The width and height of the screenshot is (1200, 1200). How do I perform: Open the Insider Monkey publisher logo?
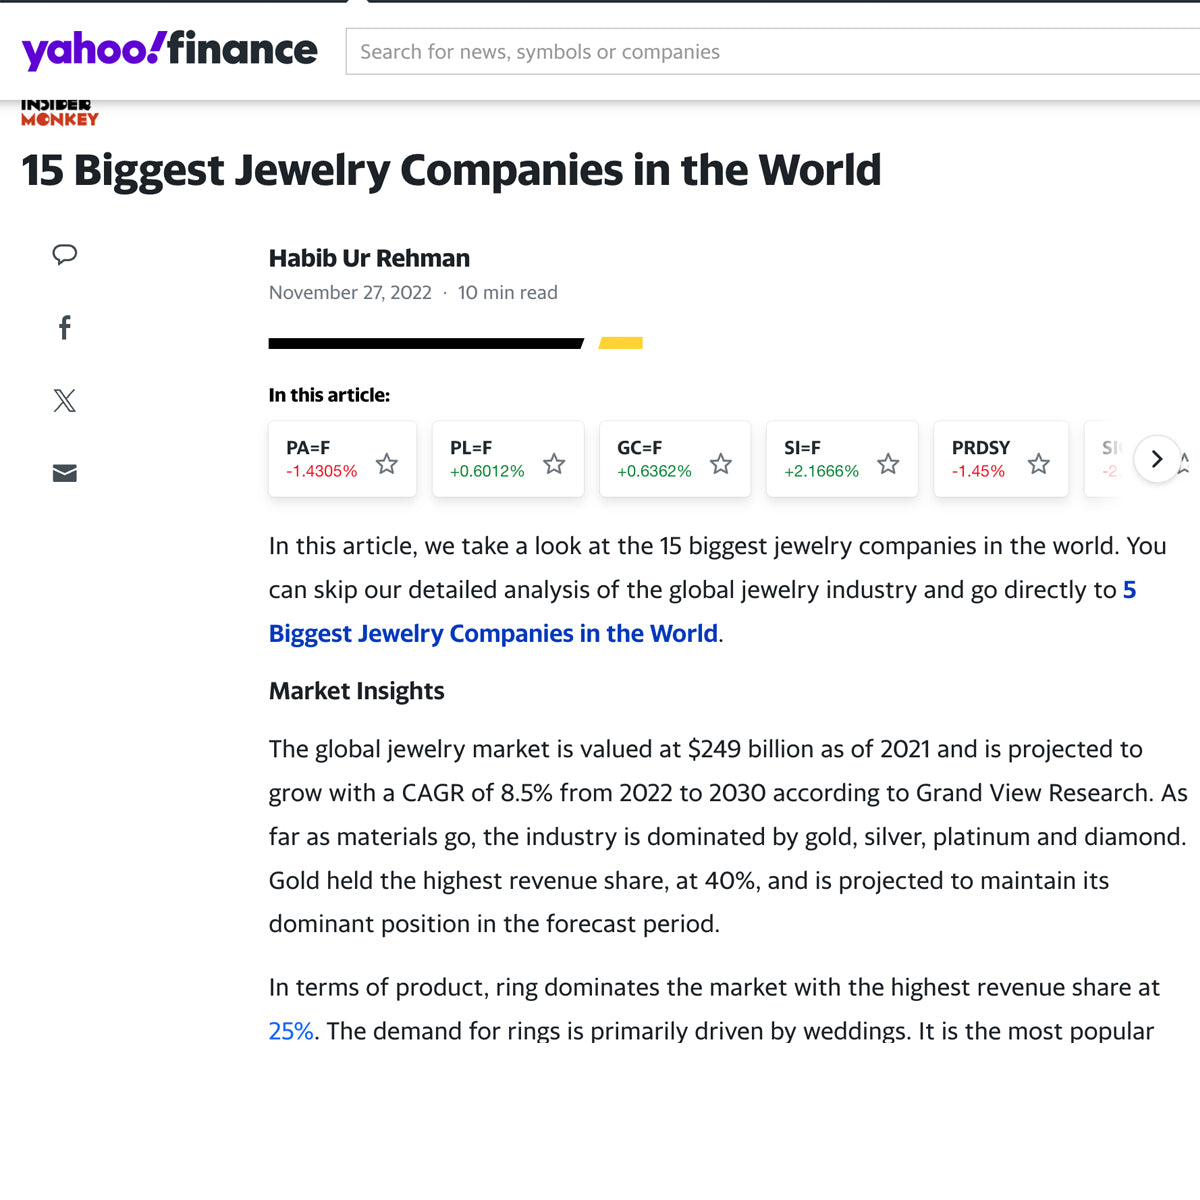point(59,111)
